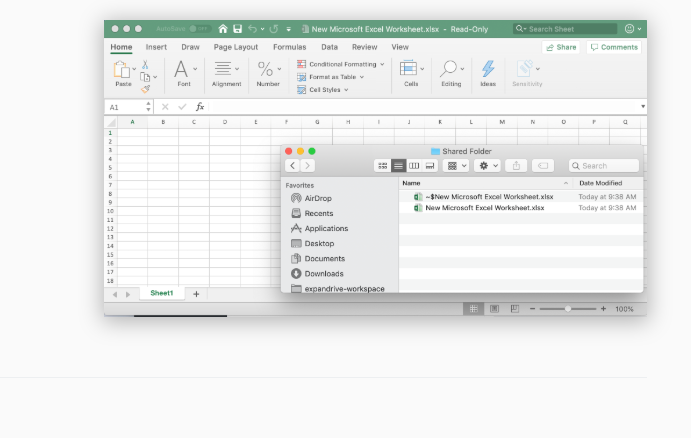This screenshot has width=691, height=438.
Task: Click the Finder share icon
Action: 516,166
